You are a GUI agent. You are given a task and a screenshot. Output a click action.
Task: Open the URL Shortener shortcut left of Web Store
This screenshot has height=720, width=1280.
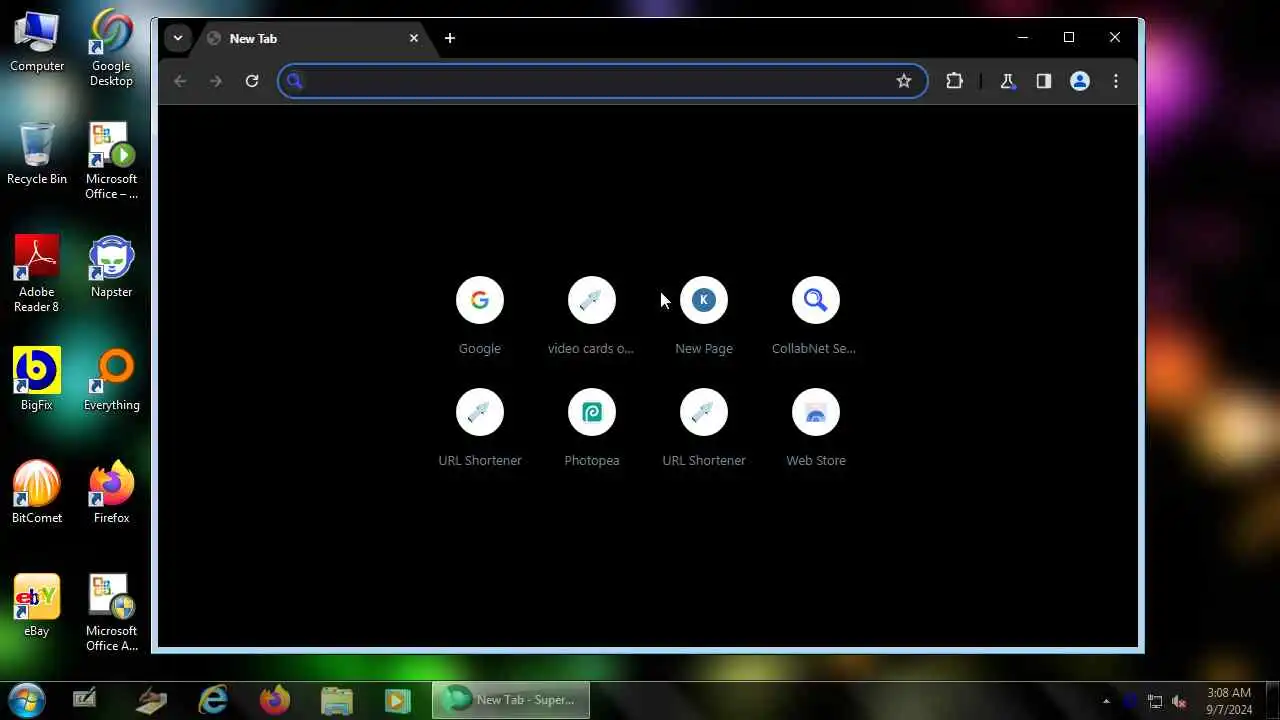tap(704, 428)
